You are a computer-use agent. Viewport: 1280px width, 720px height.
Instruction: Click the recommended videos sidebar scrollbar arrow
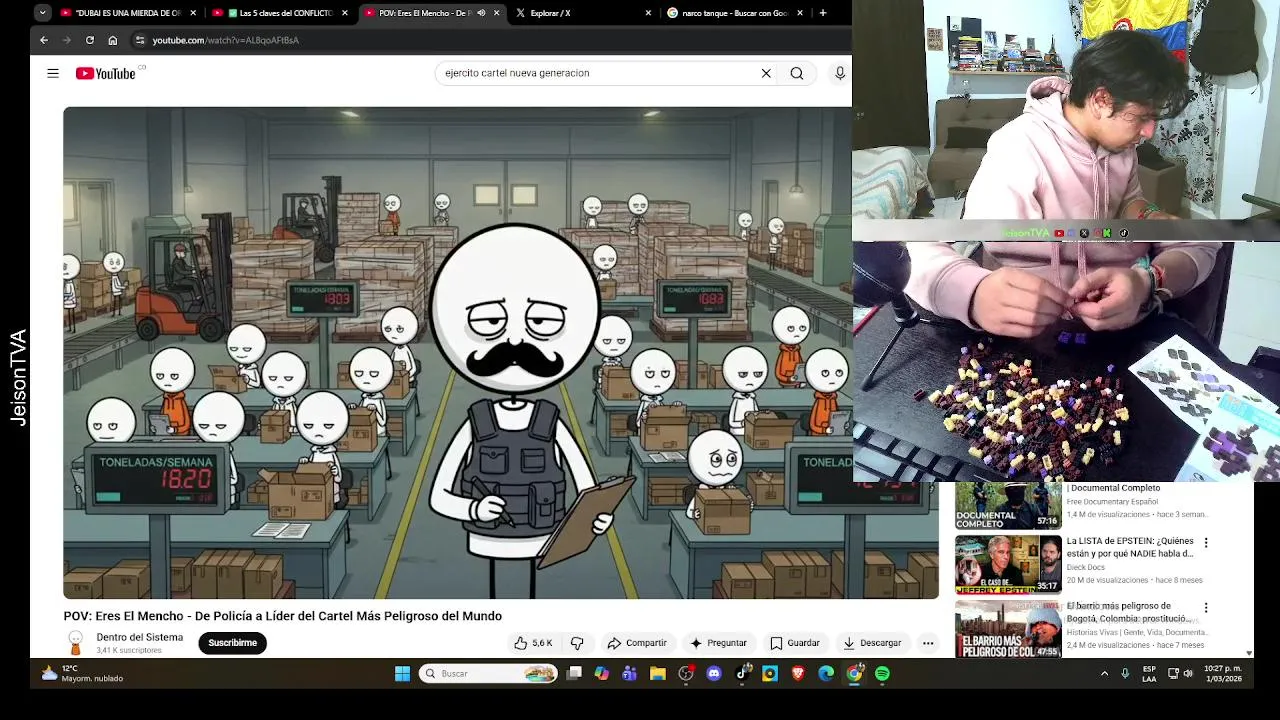(1249, 653)
